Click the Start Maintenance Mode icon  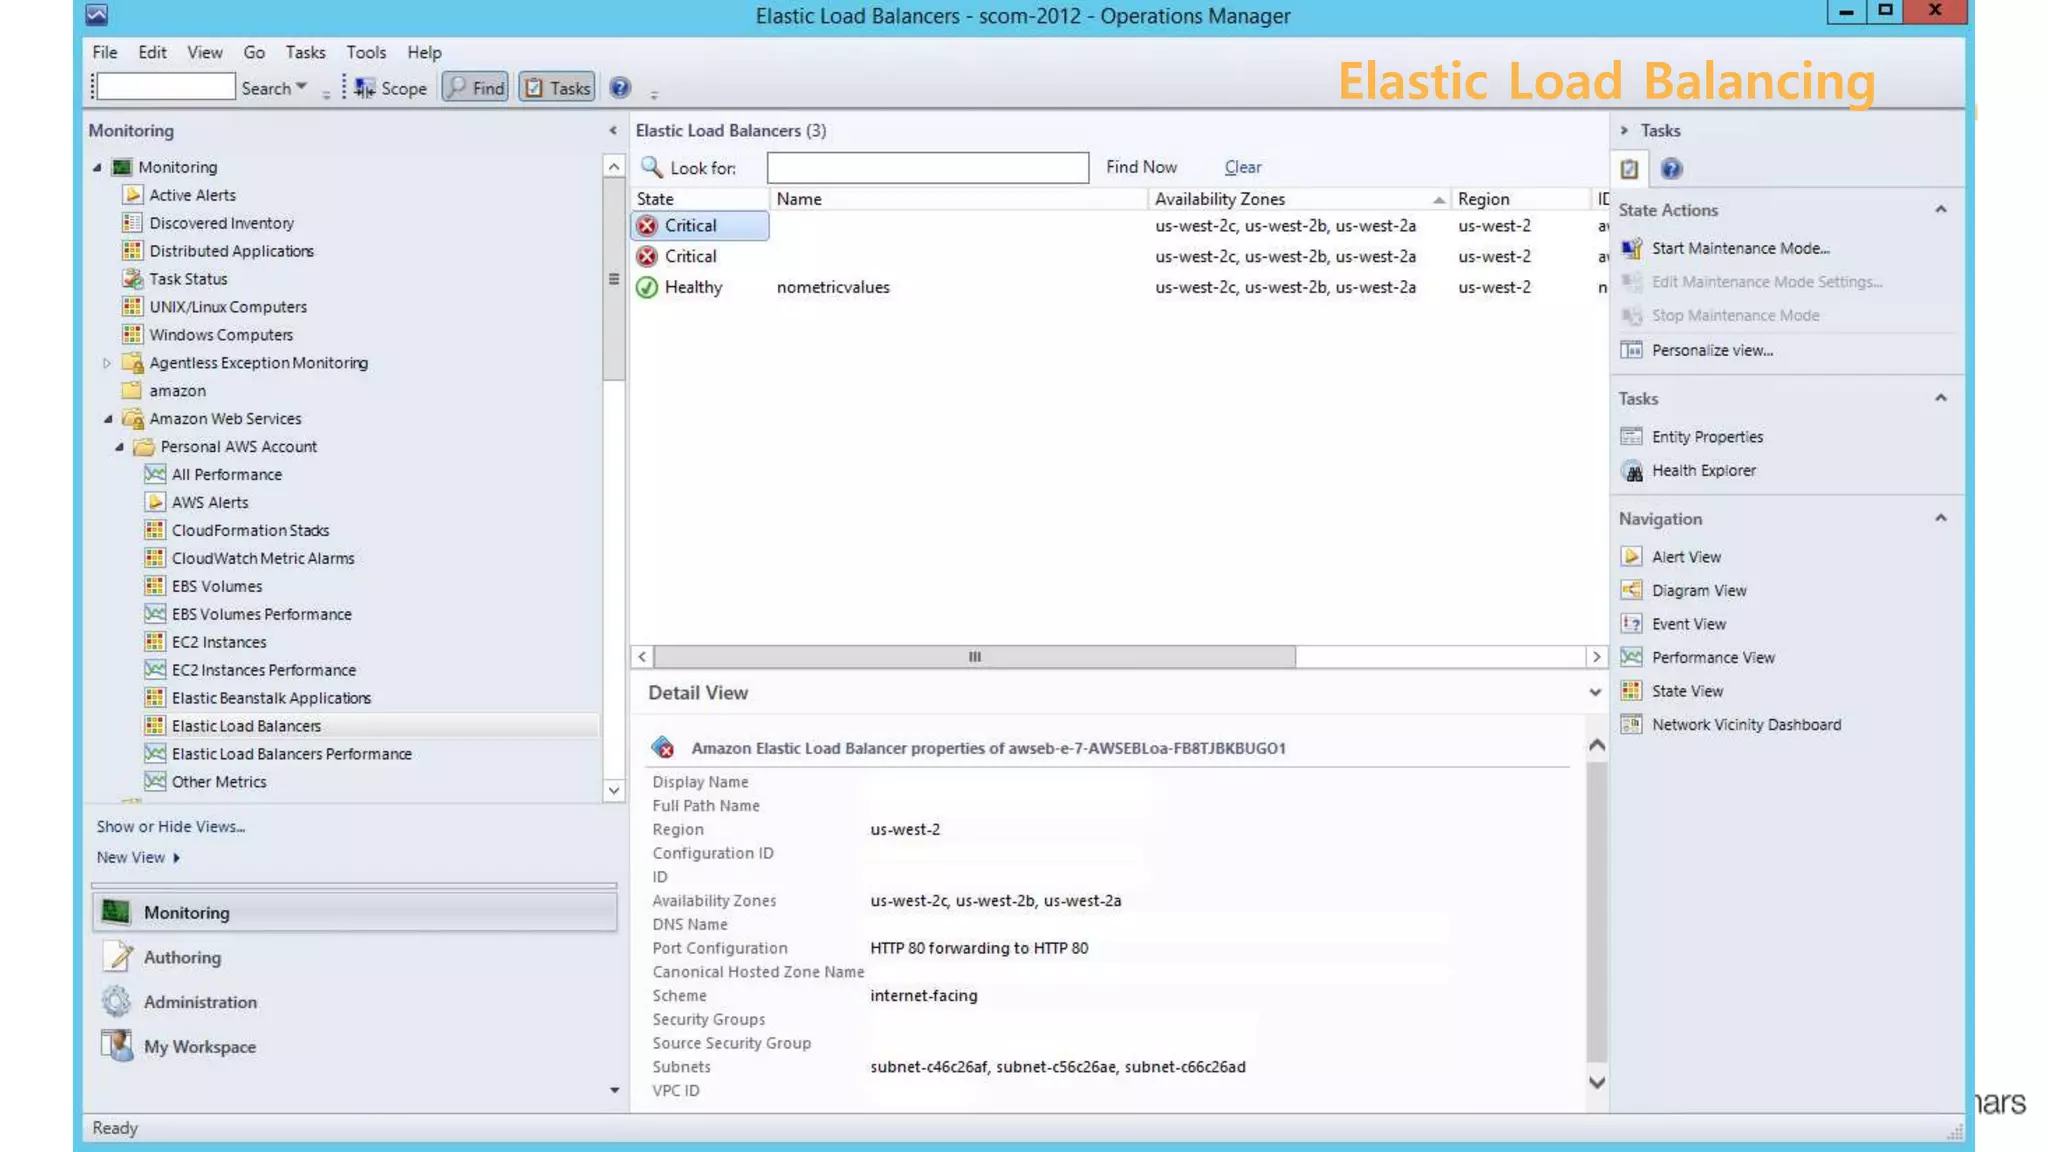(x=1631, y=248)
